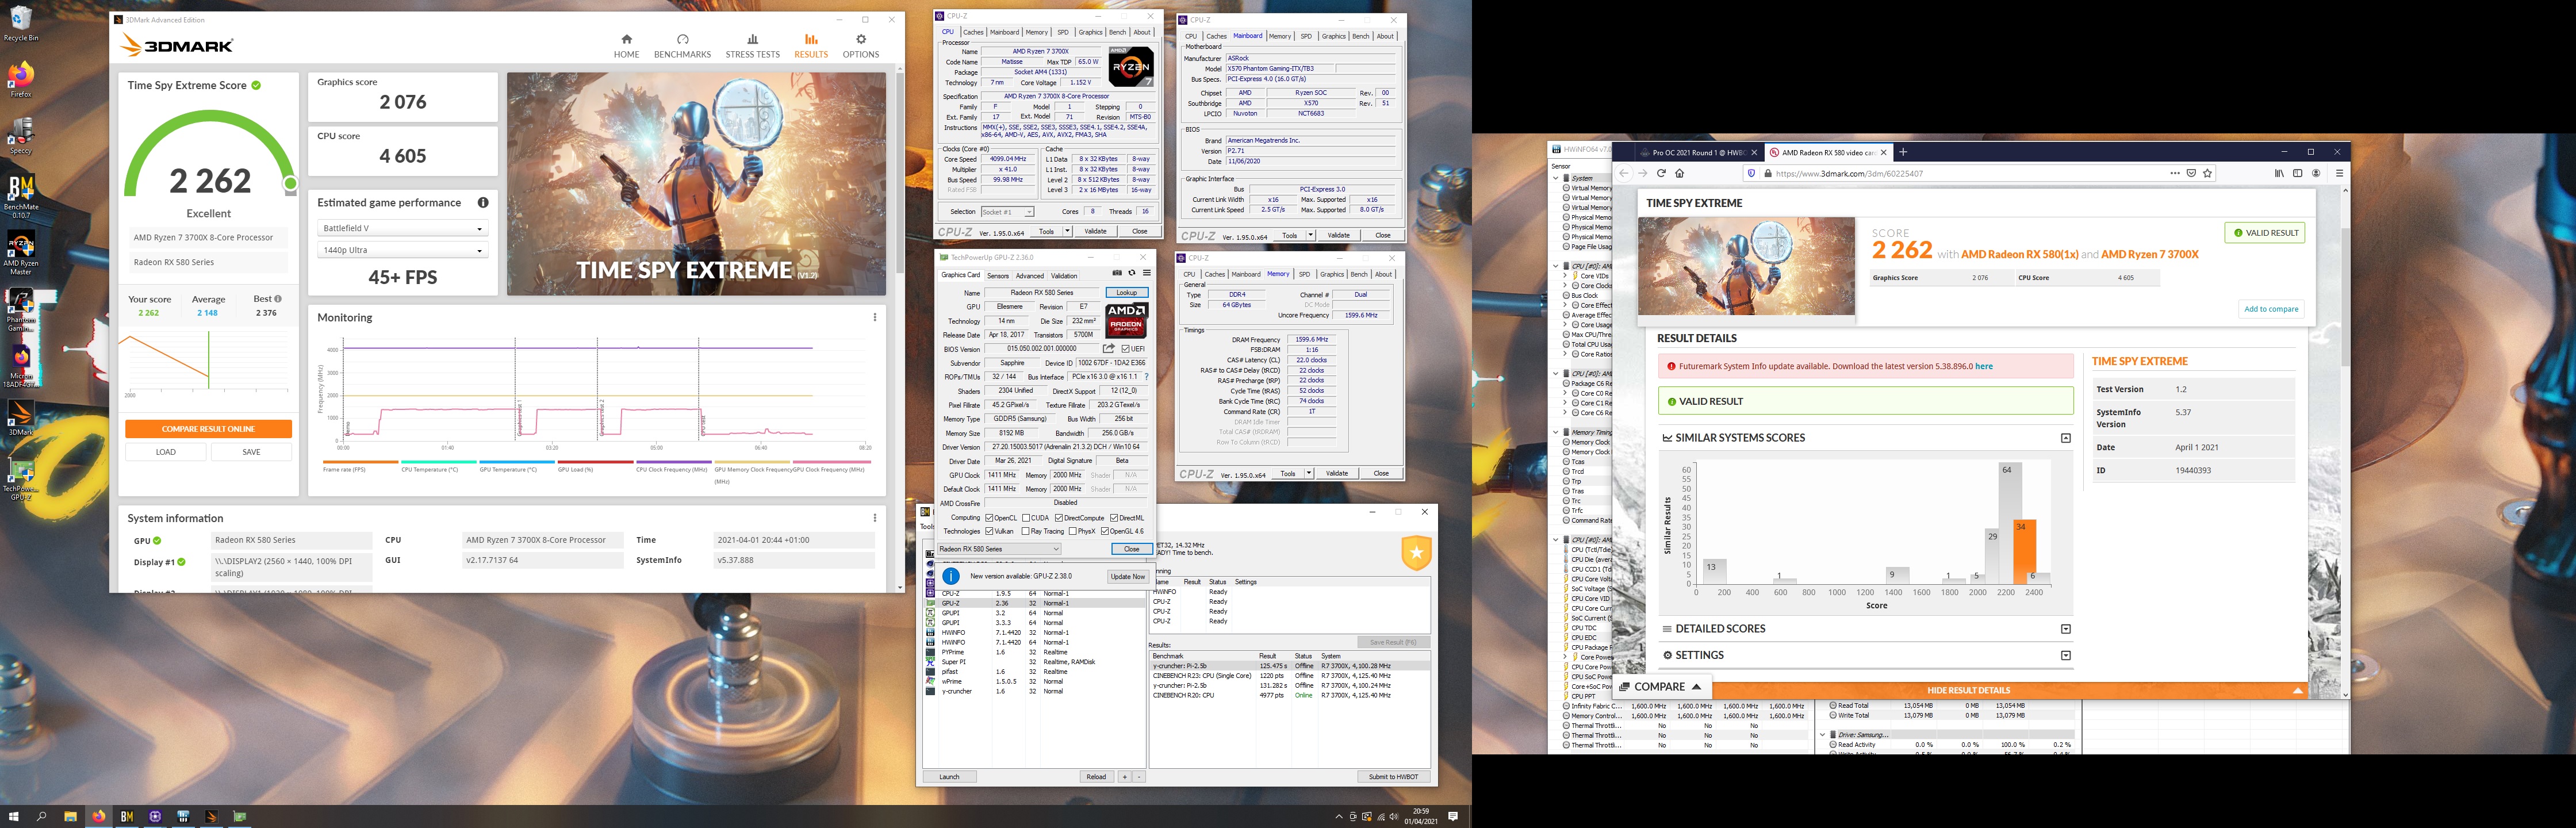Switch to Pro OC 2021 Round 1 Firefox tab

click(1699, 152)
